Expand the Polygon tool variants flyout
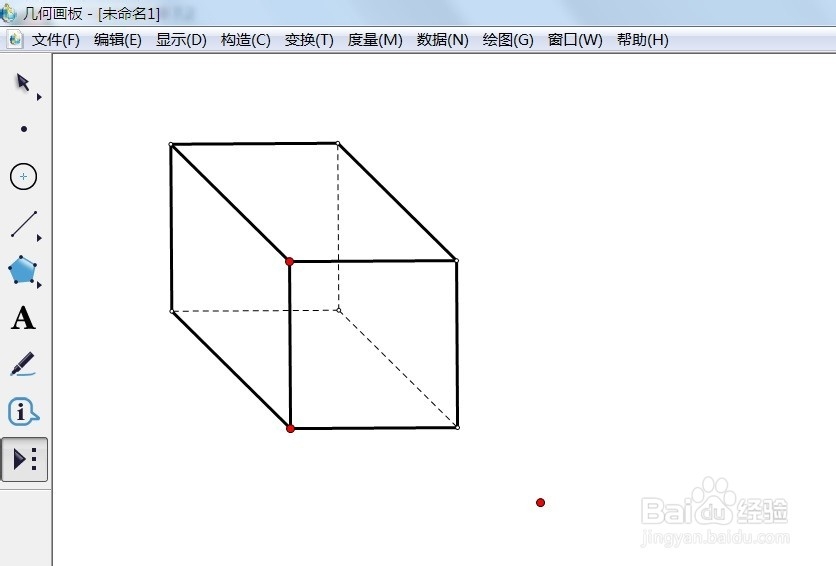 [39, 285]
